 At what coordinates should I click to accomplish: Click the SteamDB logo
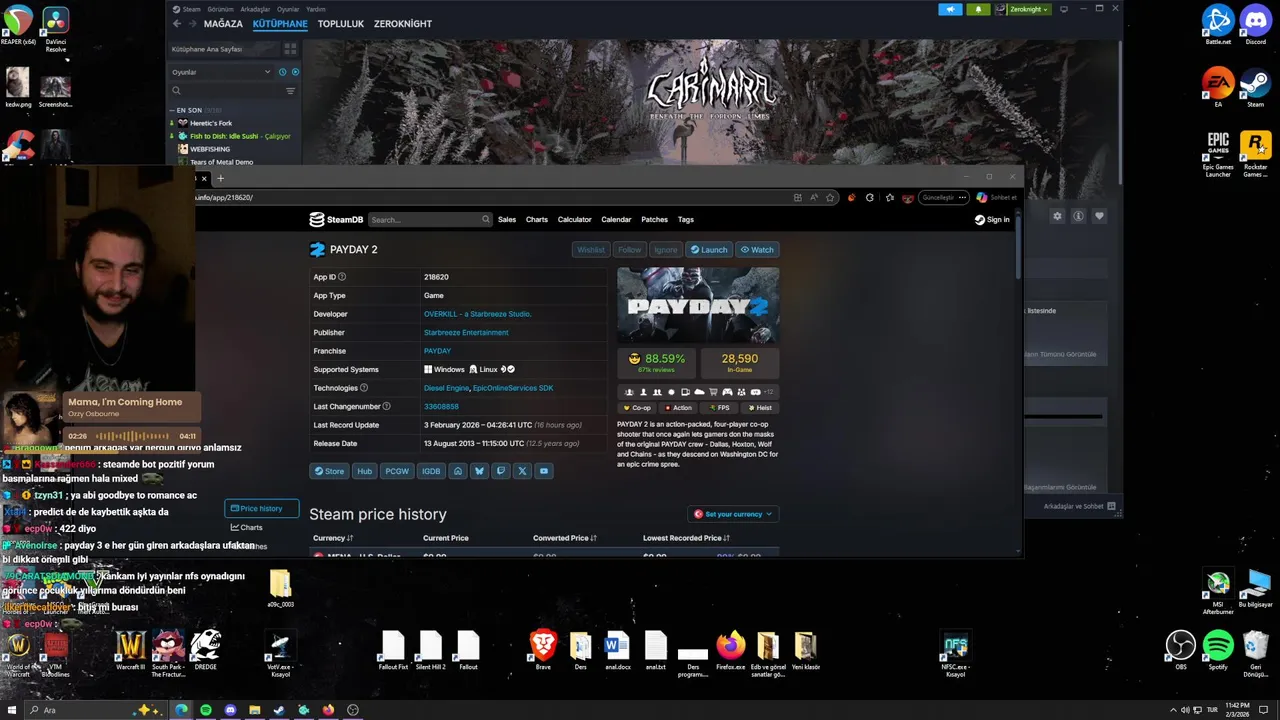click(336, 219)
